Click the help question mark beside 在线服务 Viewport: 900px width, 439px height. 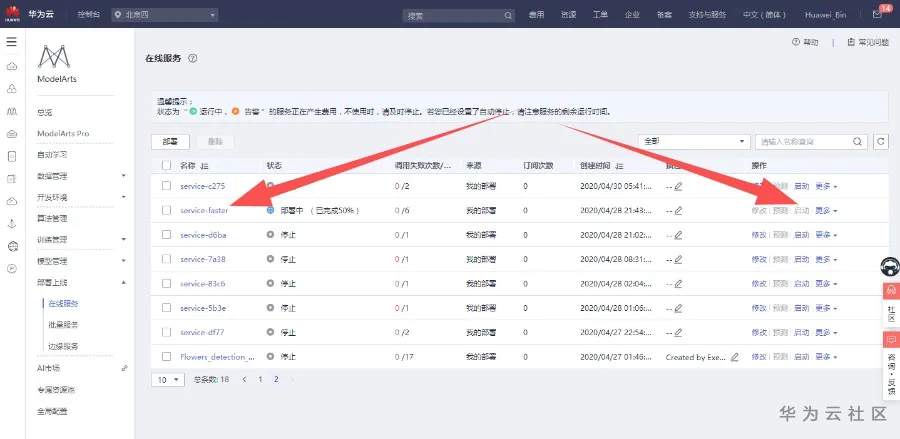pos(193,59)
